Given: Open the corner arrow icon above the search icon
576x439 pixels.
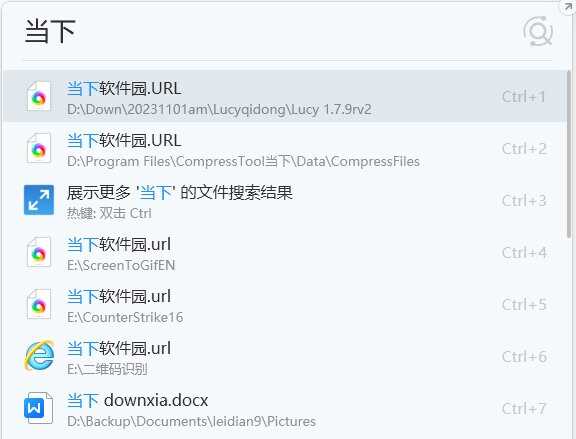Looking at the screenshot, I should tap(568, 6).
